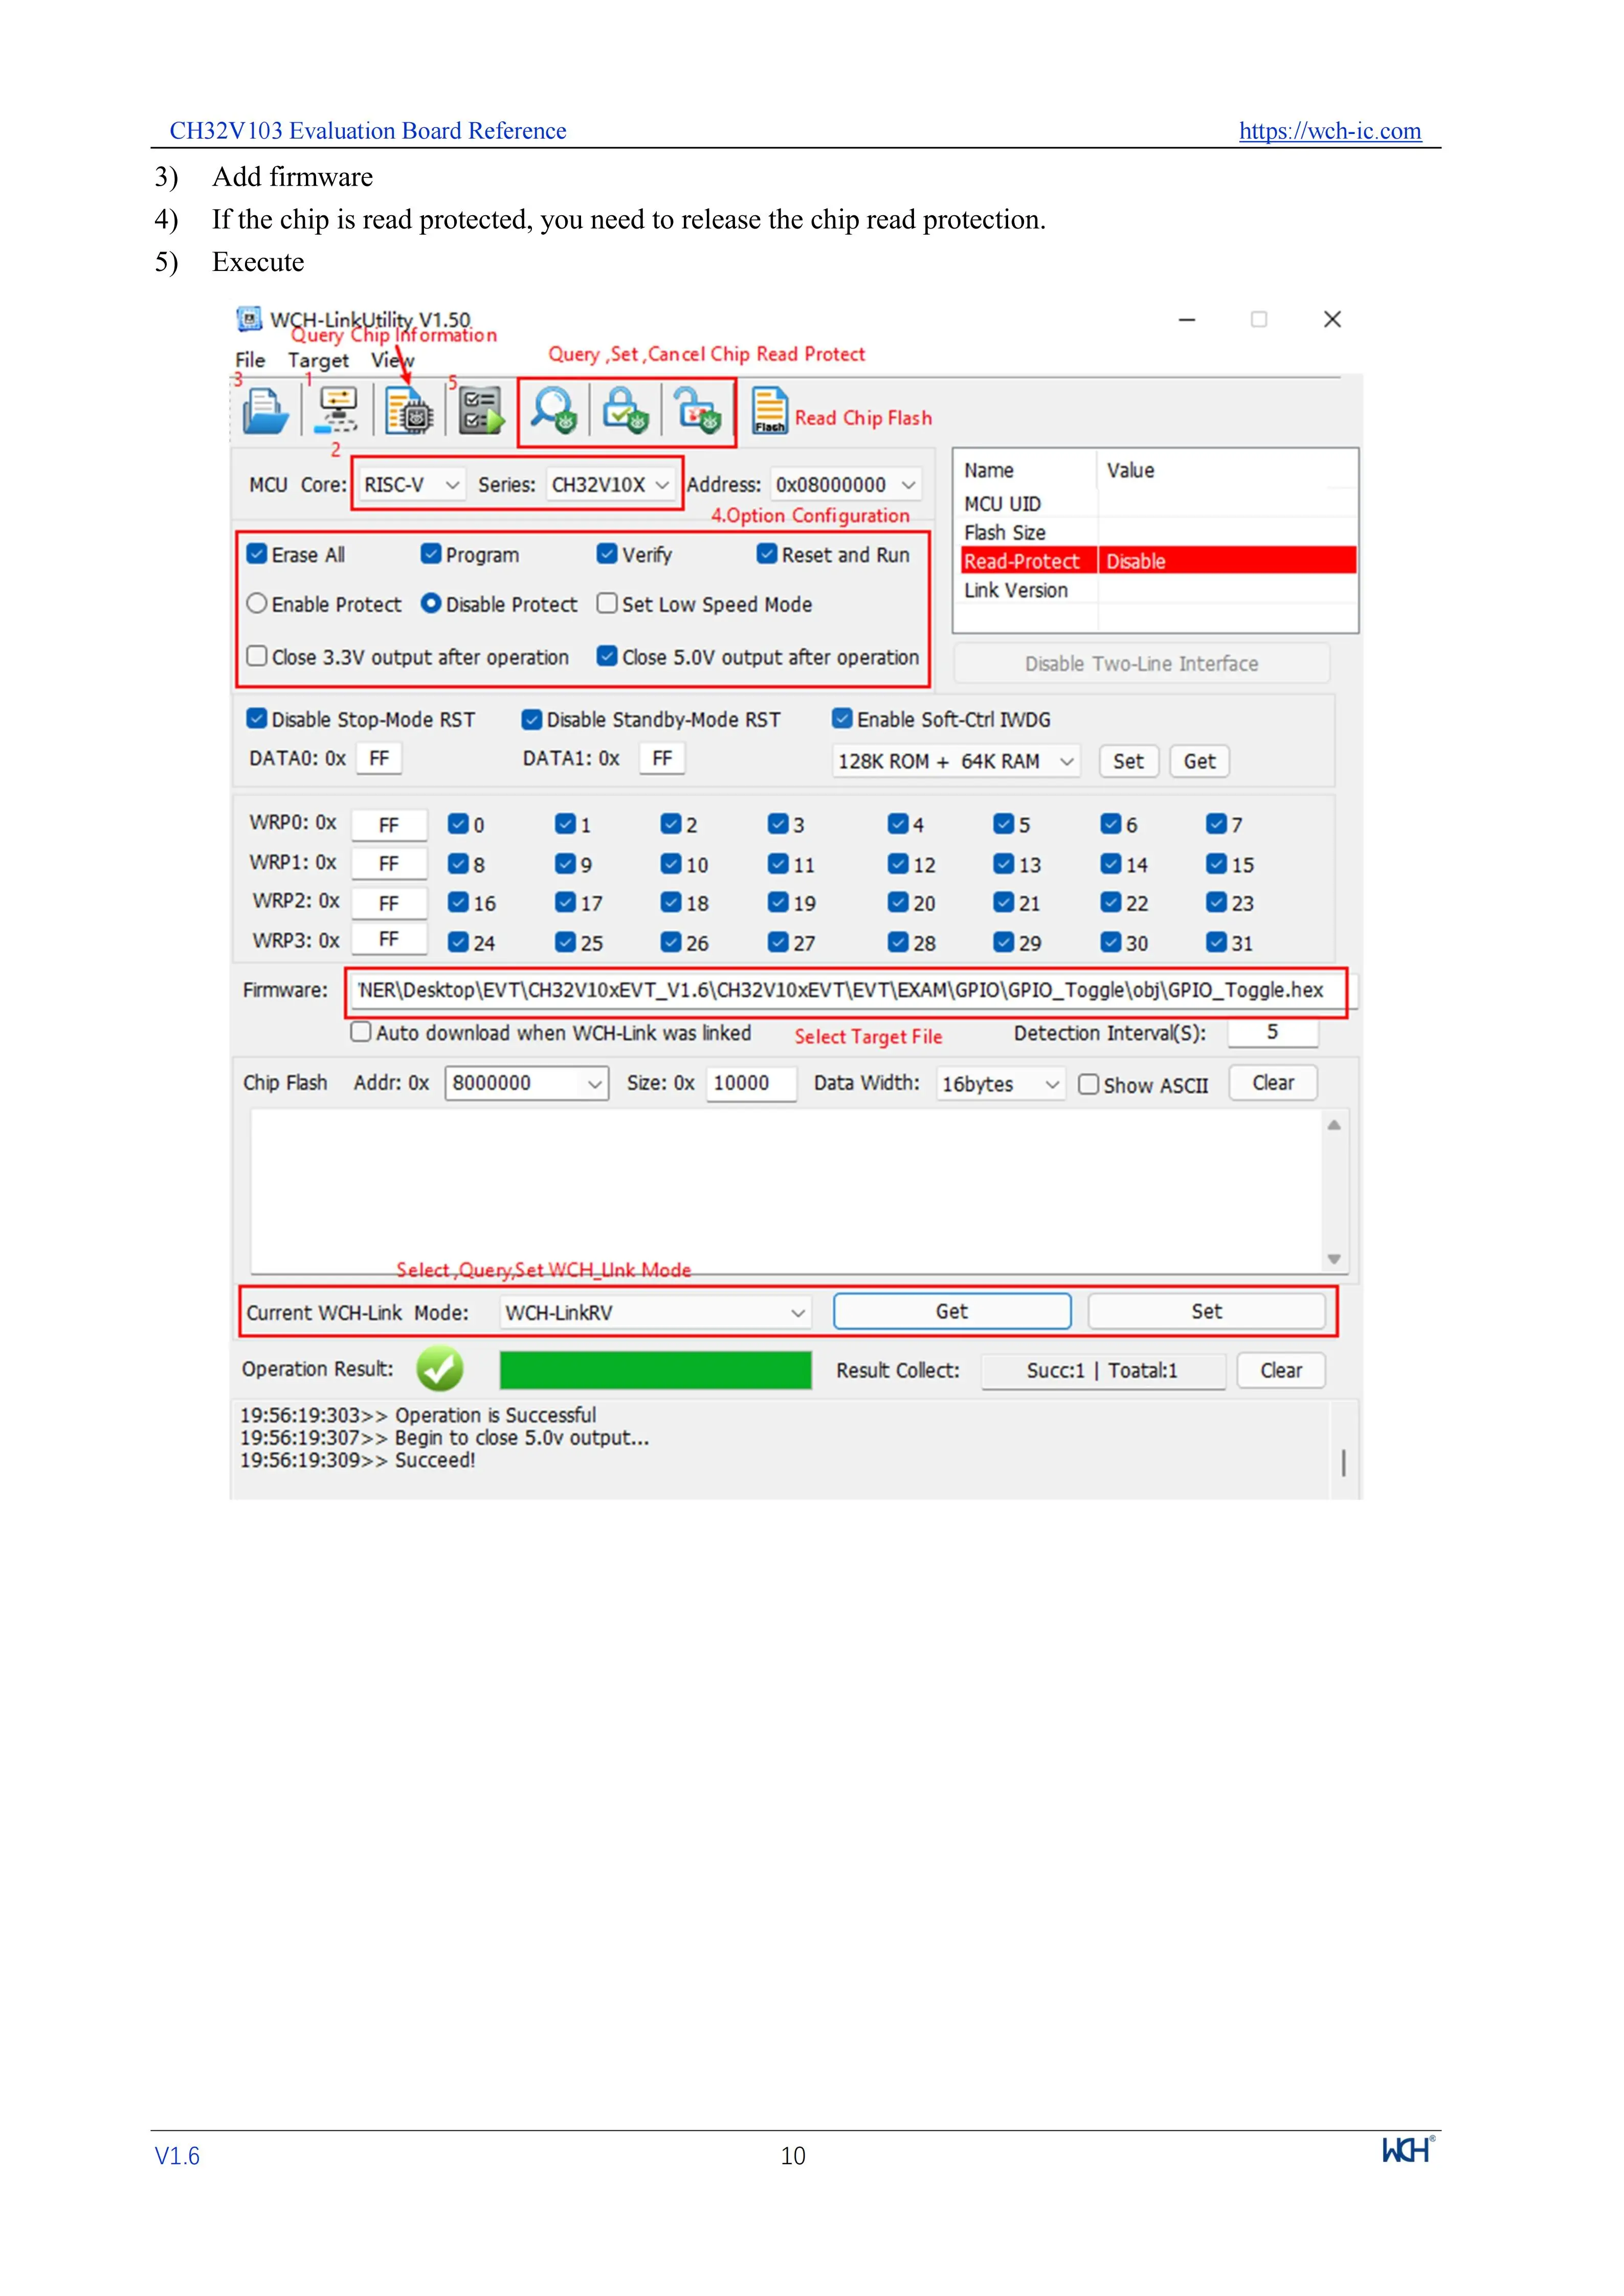Click the Clear button next to Result Collect

[x=1281, y=1370]
